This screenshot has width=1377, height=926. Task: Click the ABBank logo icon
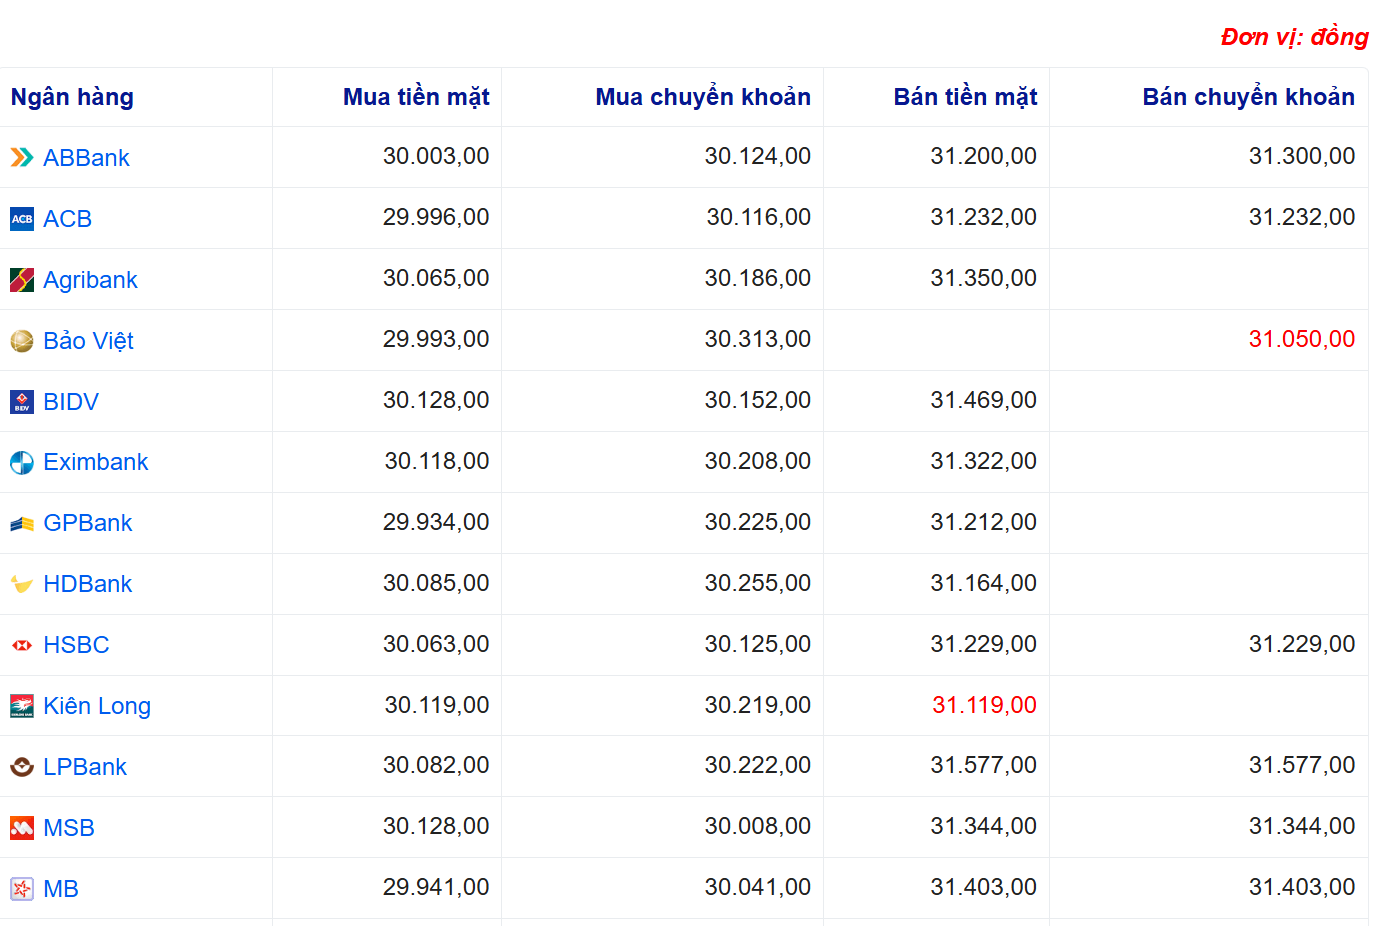point(22,158)
